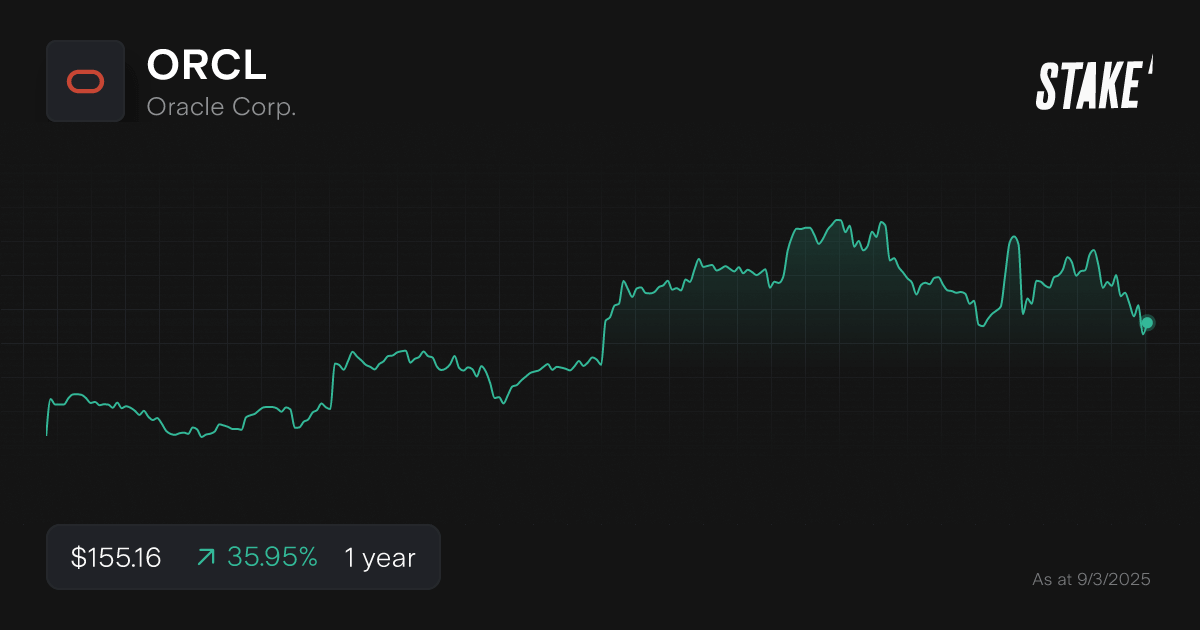Open the timeframe selector showing 1 year
The width and height of the screenshot is (1200, 630).
point(378,557)
